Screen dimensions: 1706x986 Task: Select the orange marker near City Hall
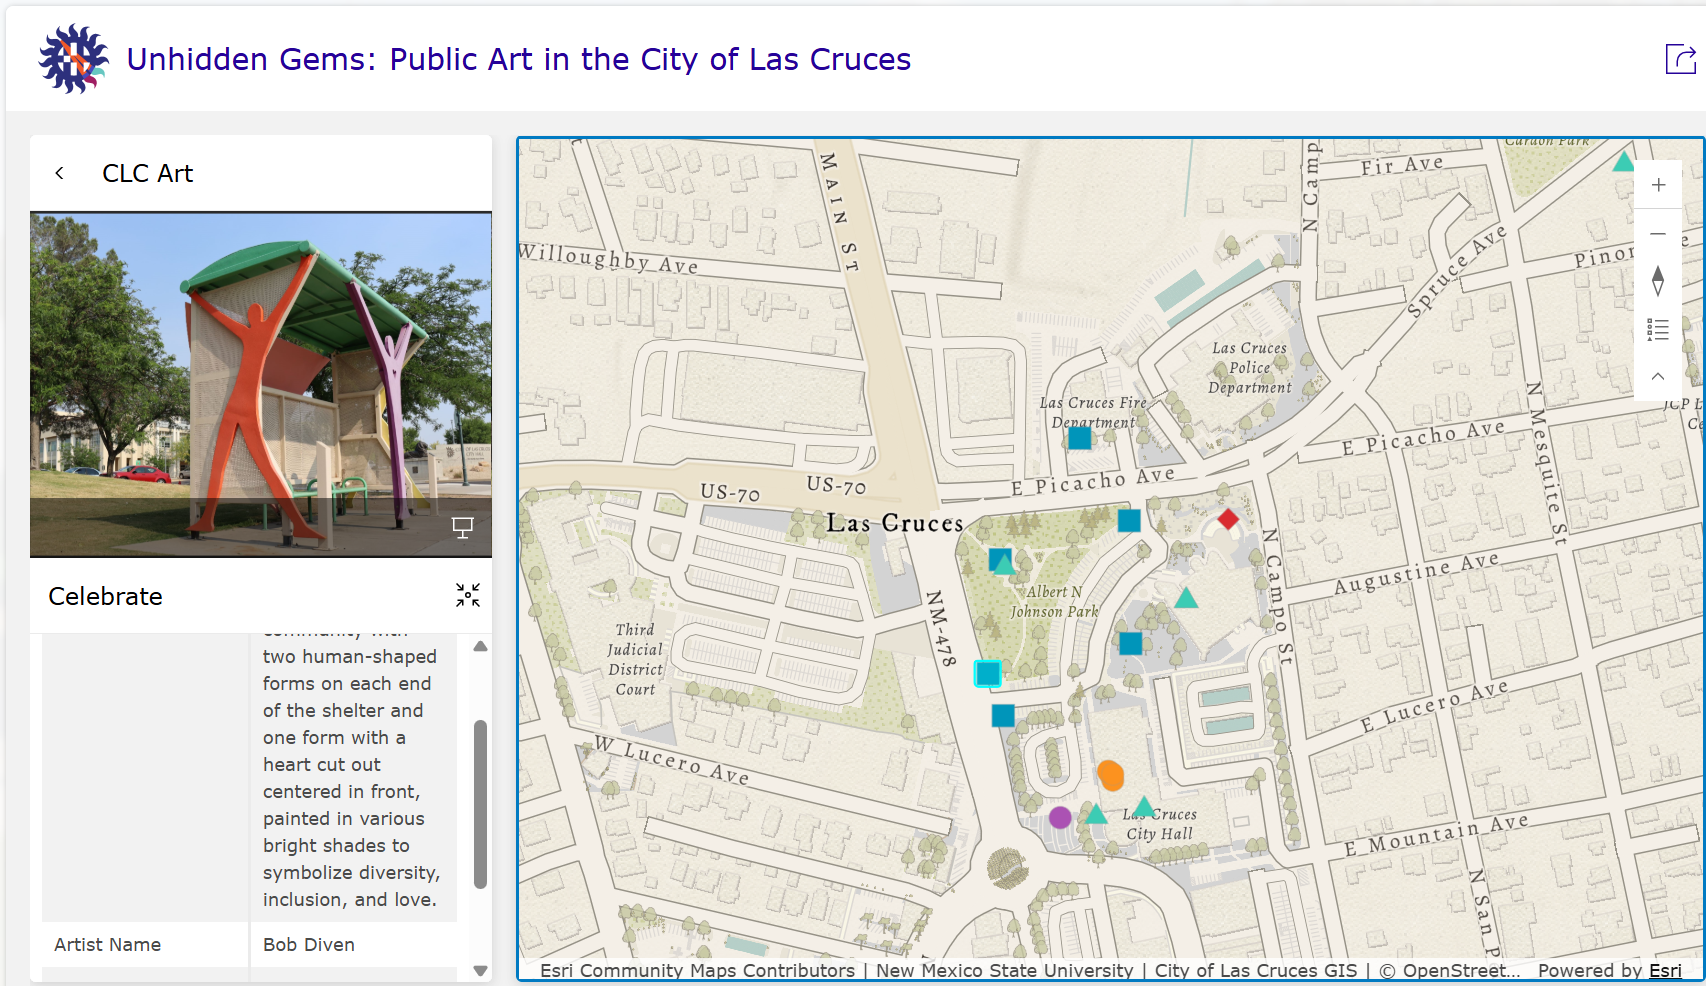(1111, 775)
